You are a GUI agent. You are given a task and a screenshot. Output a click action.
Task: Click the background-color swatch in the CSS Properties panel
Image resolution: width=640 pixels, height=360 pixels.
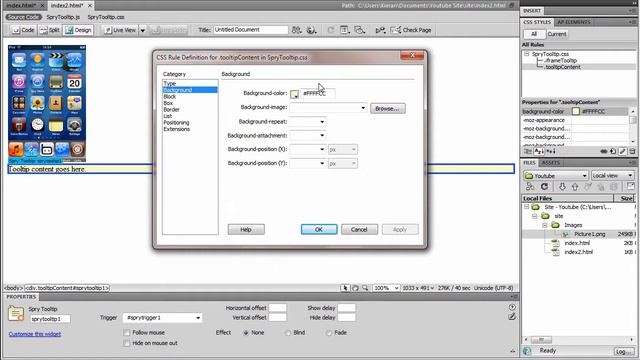click(576, 111)
